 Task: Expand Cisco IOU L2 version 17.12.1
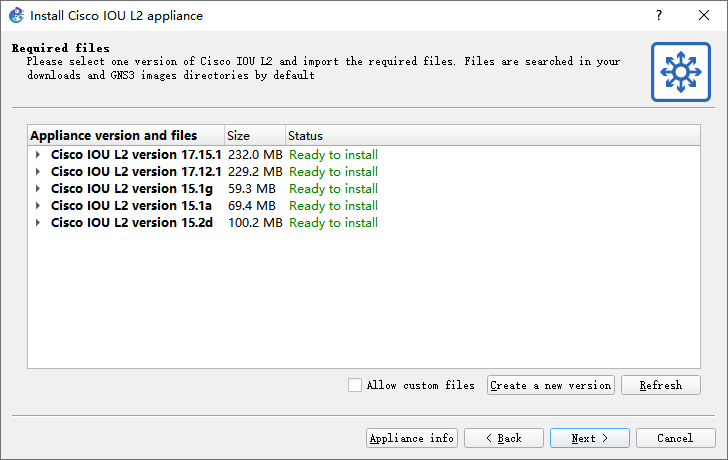(x=38, y=172)
